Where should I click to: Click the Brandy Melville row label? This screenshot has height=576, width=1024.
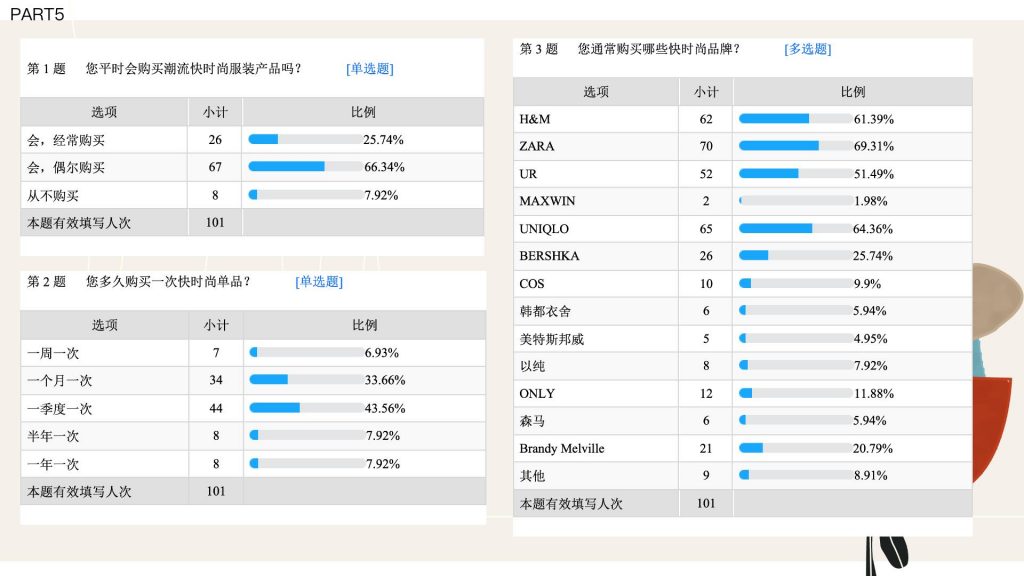[x=562, y=449]
